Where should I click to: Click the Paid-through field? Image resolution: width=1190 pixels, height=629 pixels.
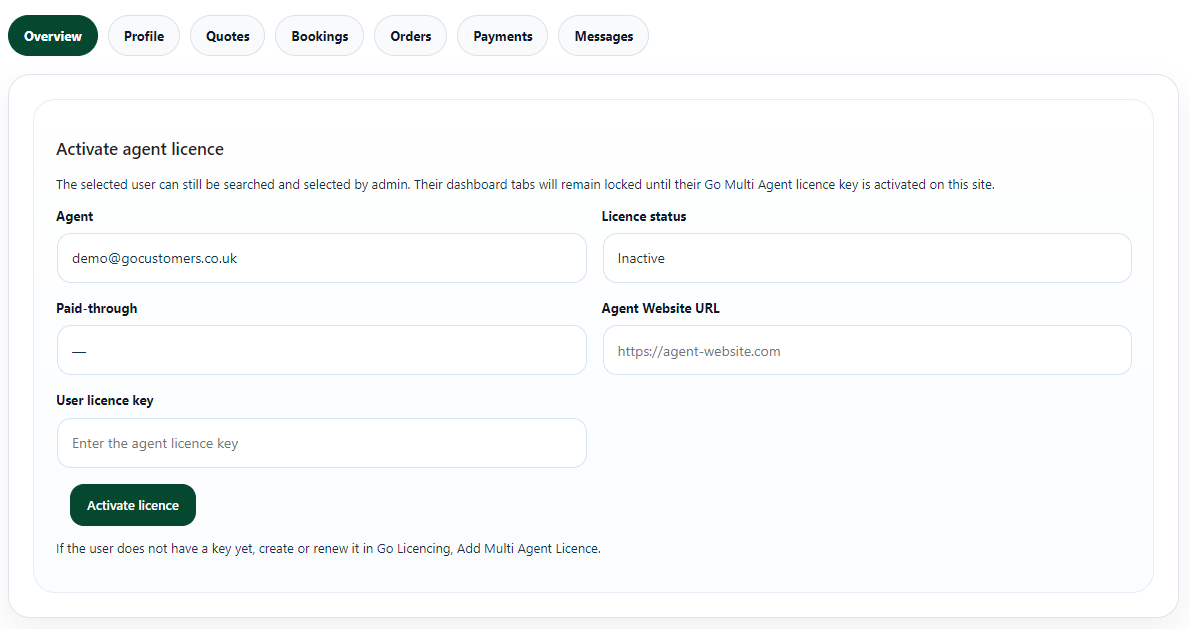(322, 351)
